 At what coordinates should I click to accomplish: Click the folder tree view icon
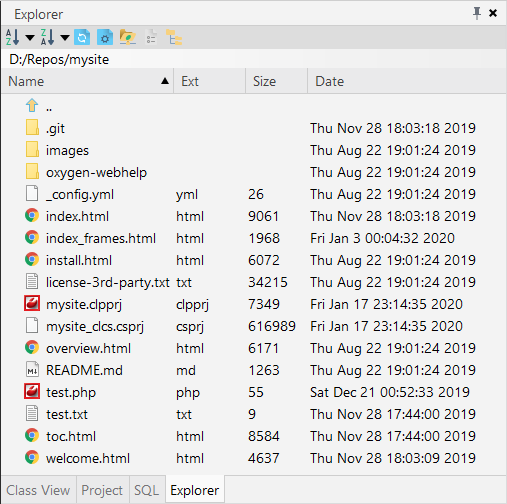pyautogui.click(x=174, y=37)
